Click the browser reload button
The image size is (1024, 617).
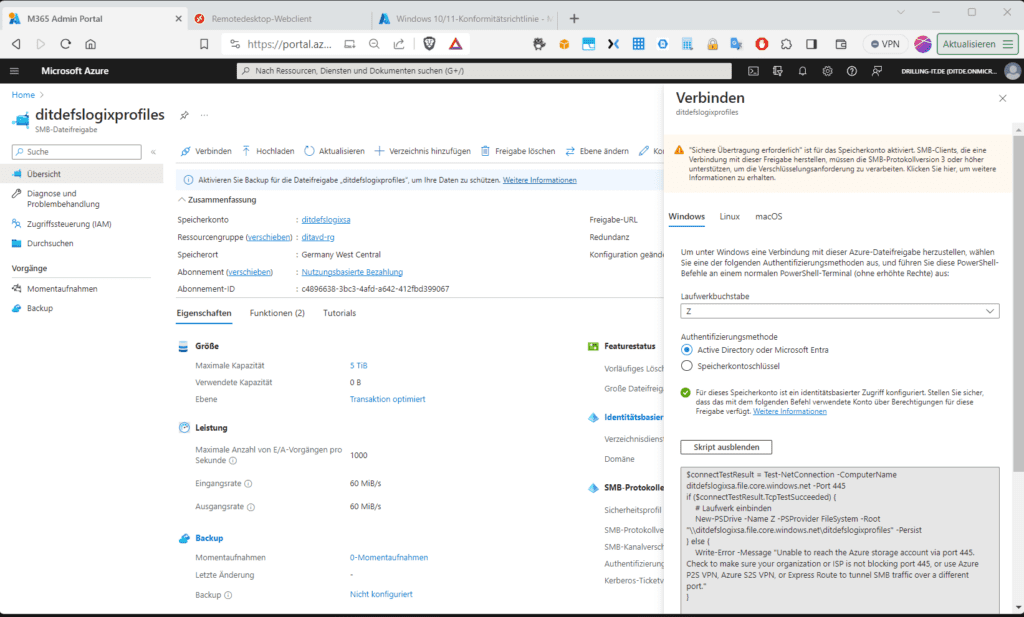click(65, 44)
